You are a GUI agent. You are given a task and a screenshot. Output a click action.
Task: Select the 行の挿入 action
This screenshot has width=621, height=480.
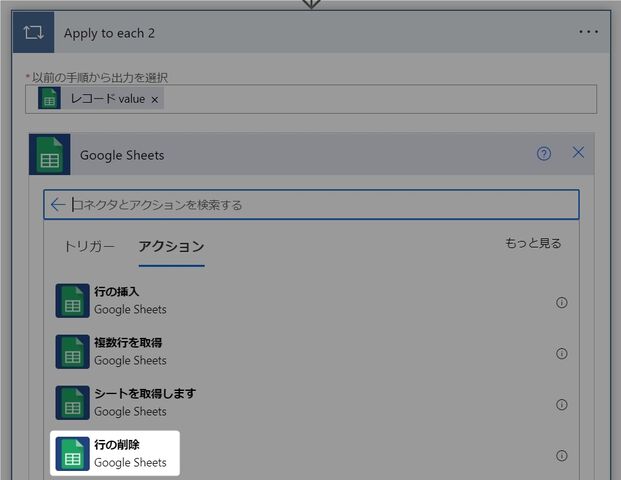(311, 301)
